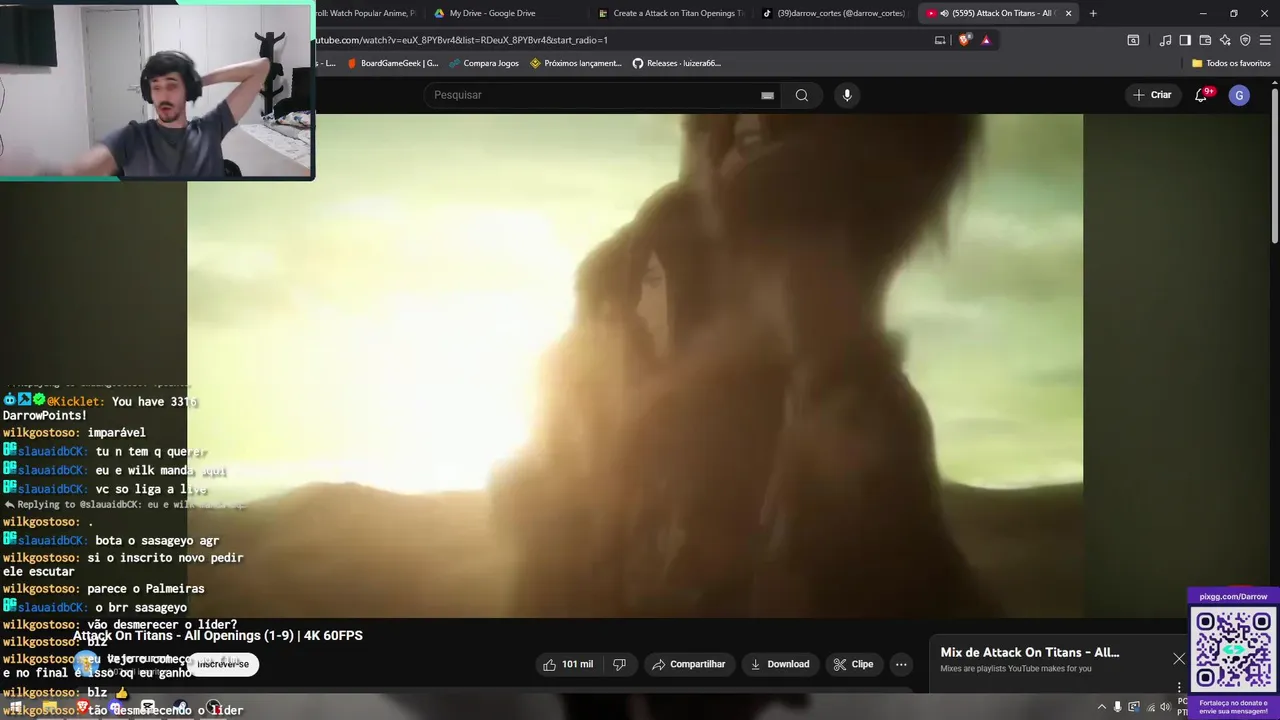Open the system tray volume icon
The image size is (1280, 720).
click(1164, 707)
